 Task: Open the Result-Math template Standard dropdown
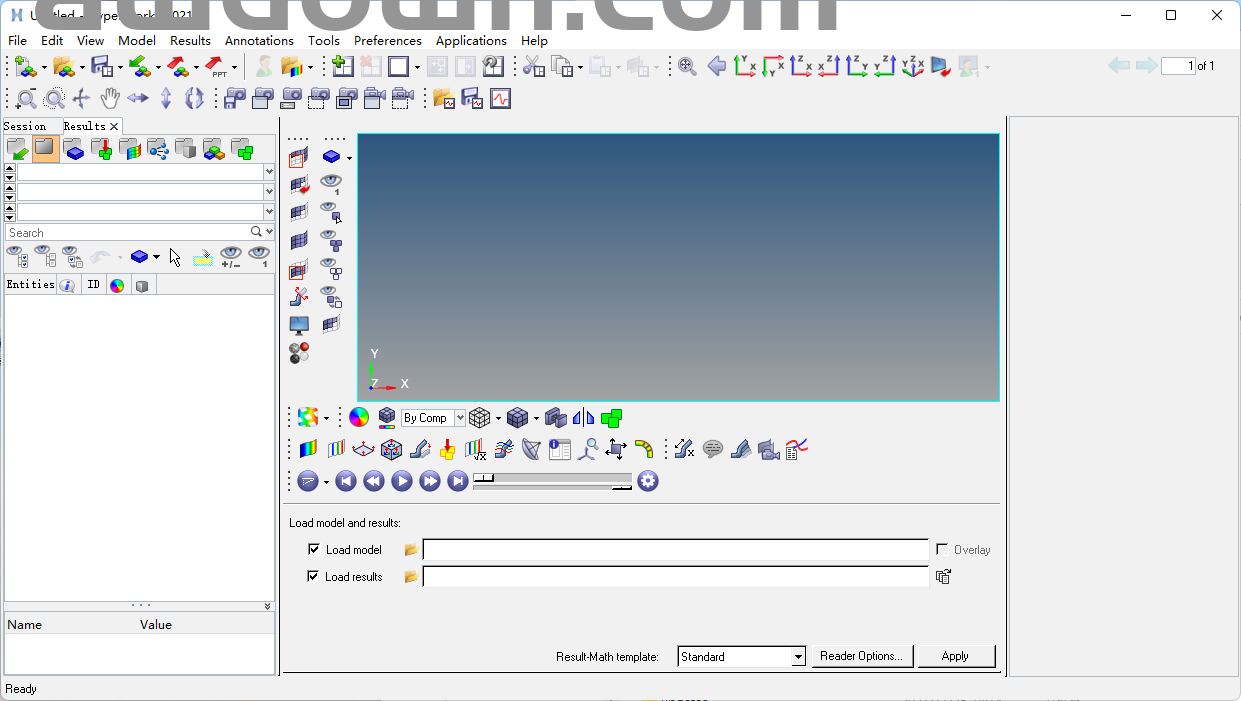click(x=798, y=657)
